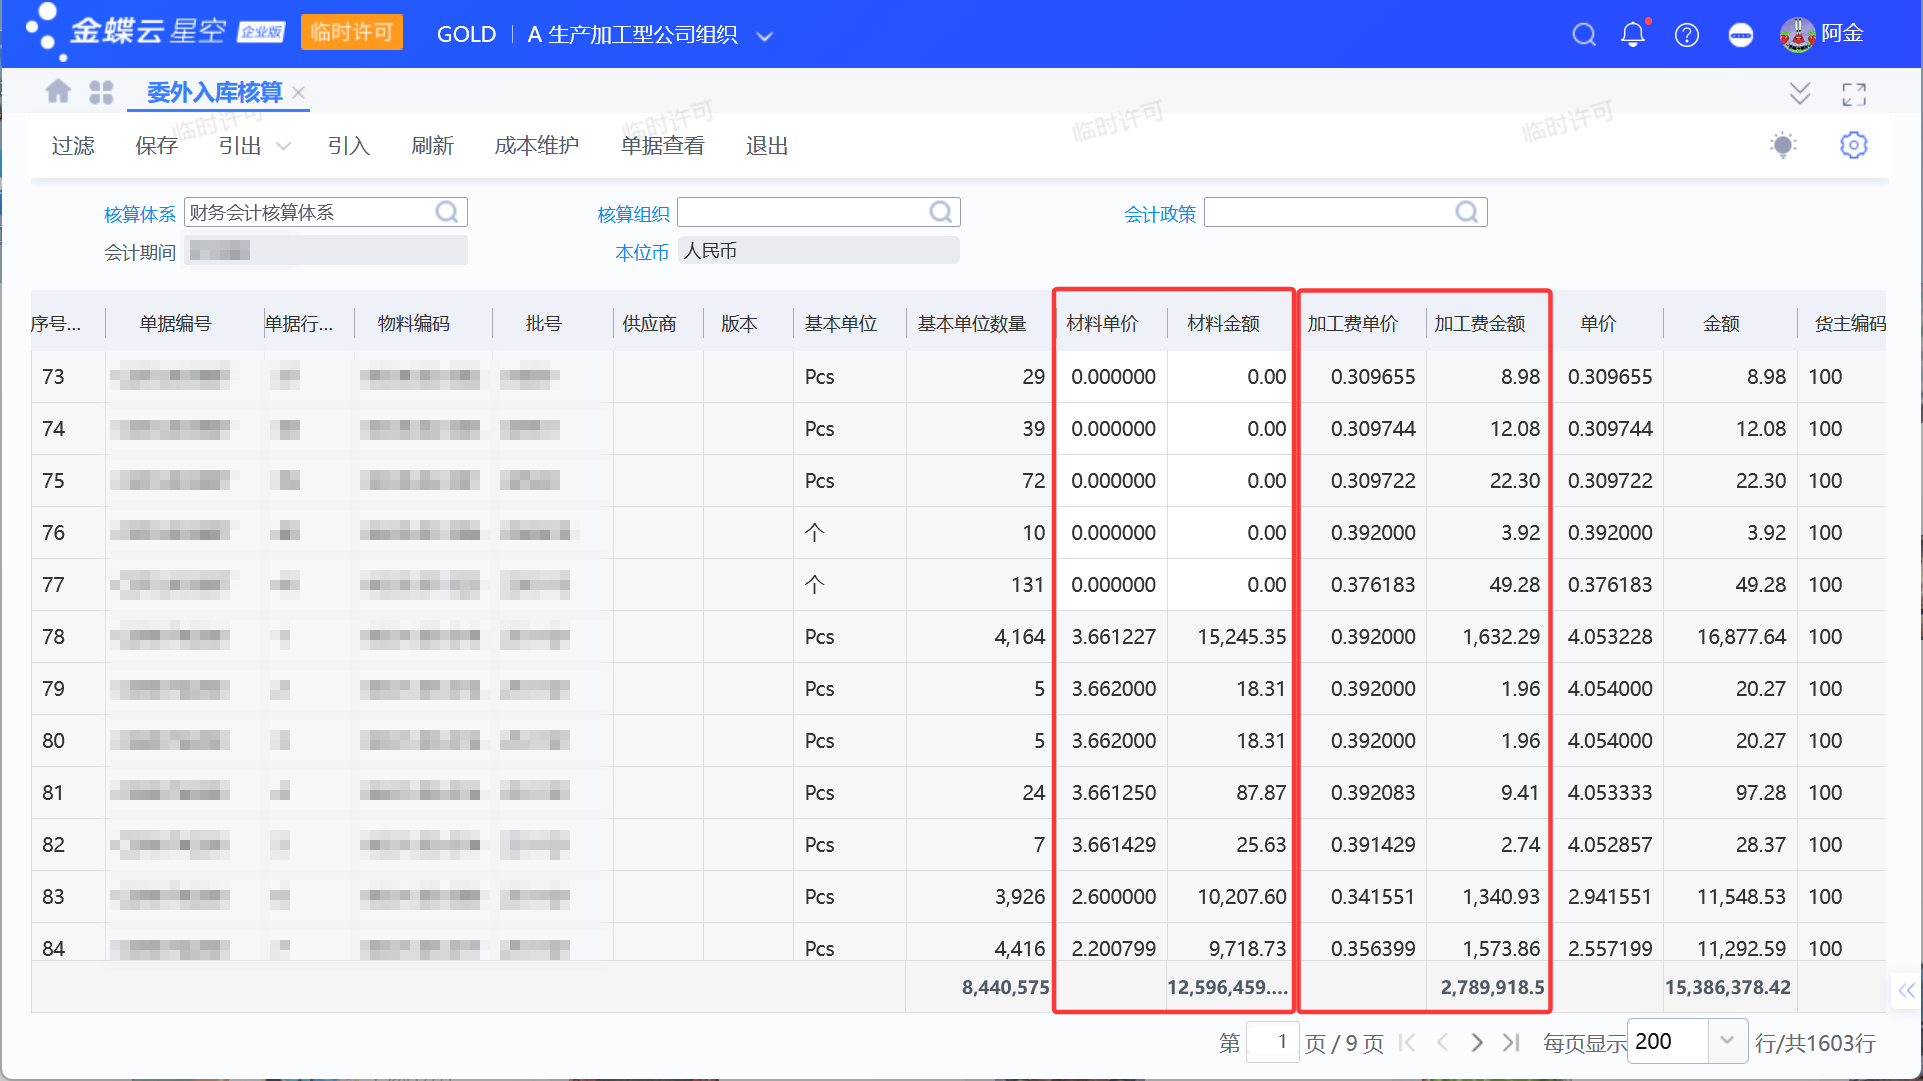
Task: Go to home page icon
Action: click(58, 92)
